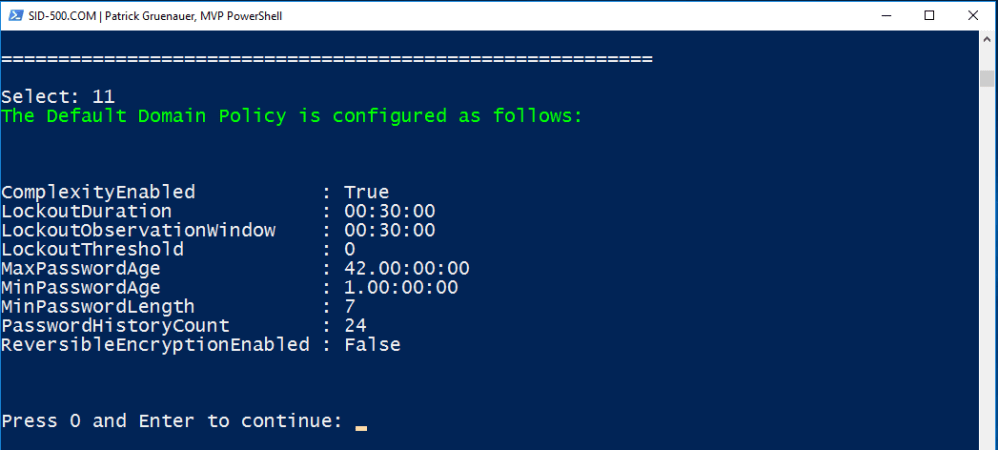This screenshot has height=450, width=998.
Task: Click the scrollbar up arrow
Action: [988, 38]
